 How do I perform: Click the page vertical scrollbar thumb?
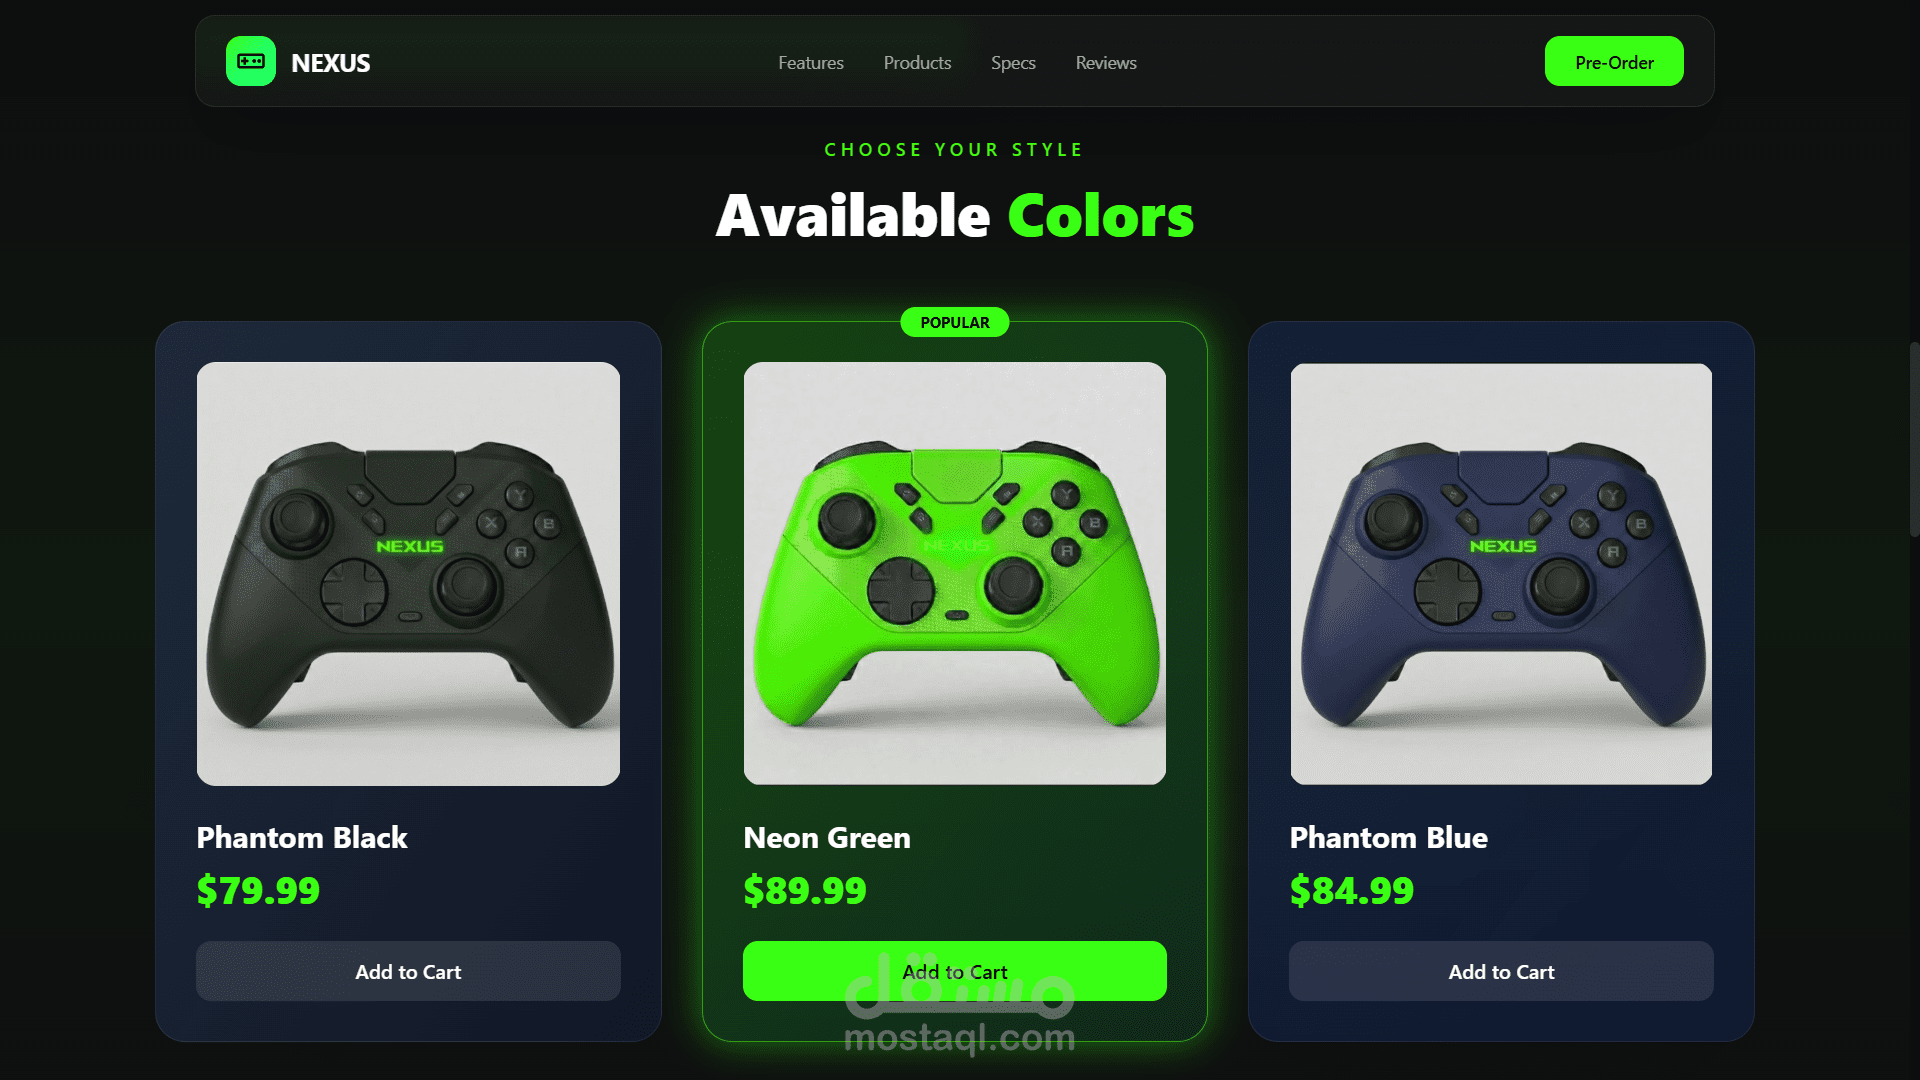point(1914,440)
